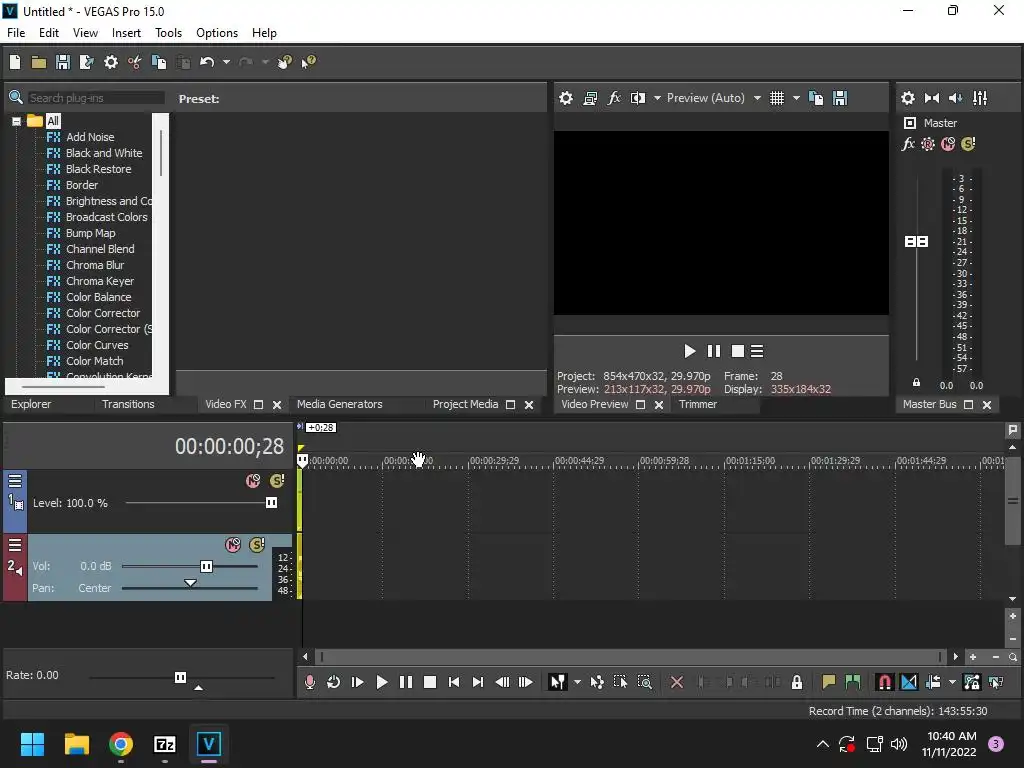Toggle Lock Envelopes to Events
Image resolution: width=1024 pixels, height=768 pixels.
click(x=972, y=682)
